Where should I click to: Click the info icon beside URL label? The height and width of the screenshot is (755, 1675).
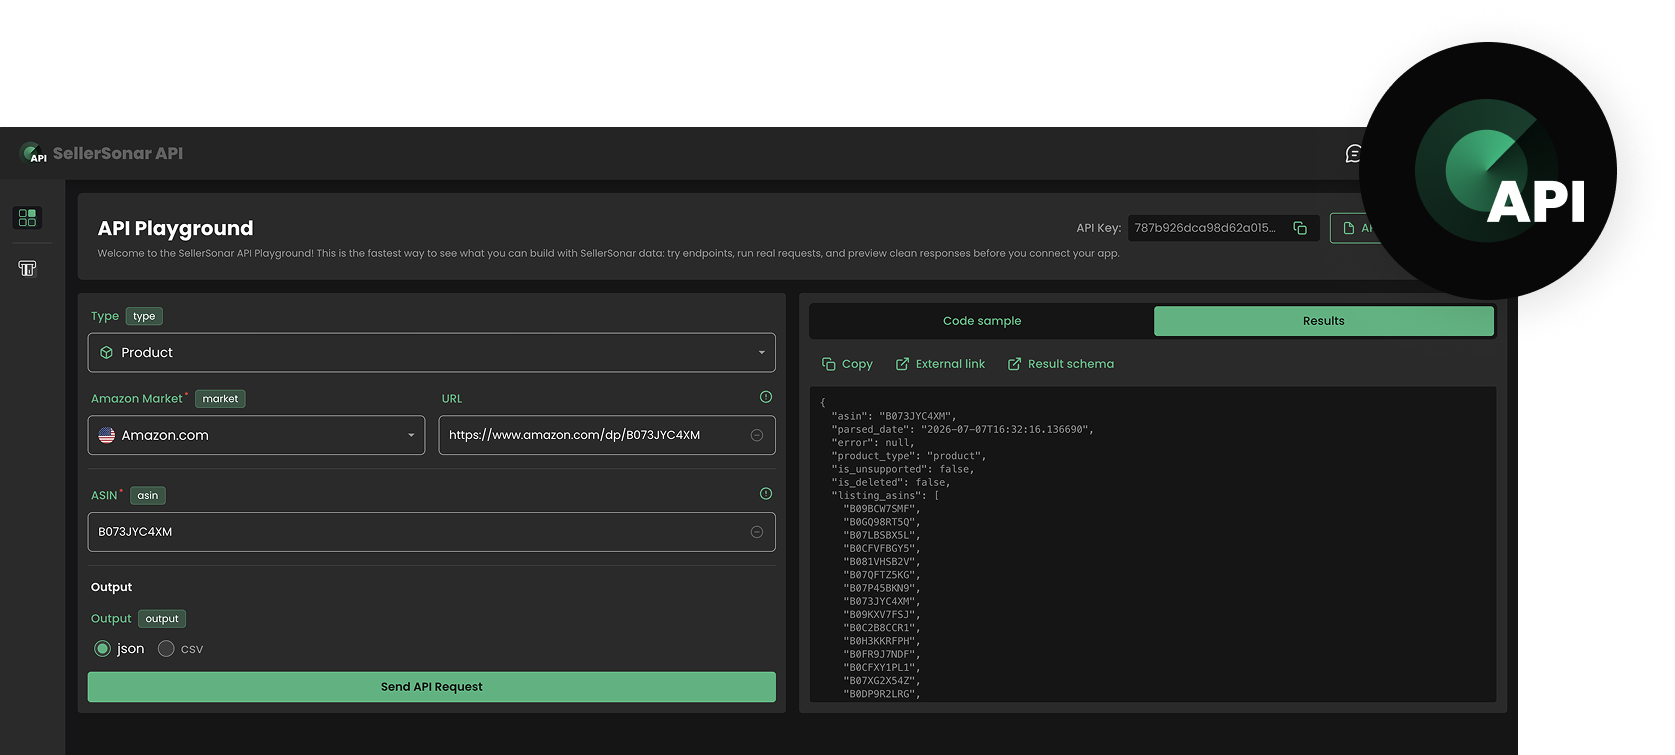pyautogui.click(x=766, y=397)
